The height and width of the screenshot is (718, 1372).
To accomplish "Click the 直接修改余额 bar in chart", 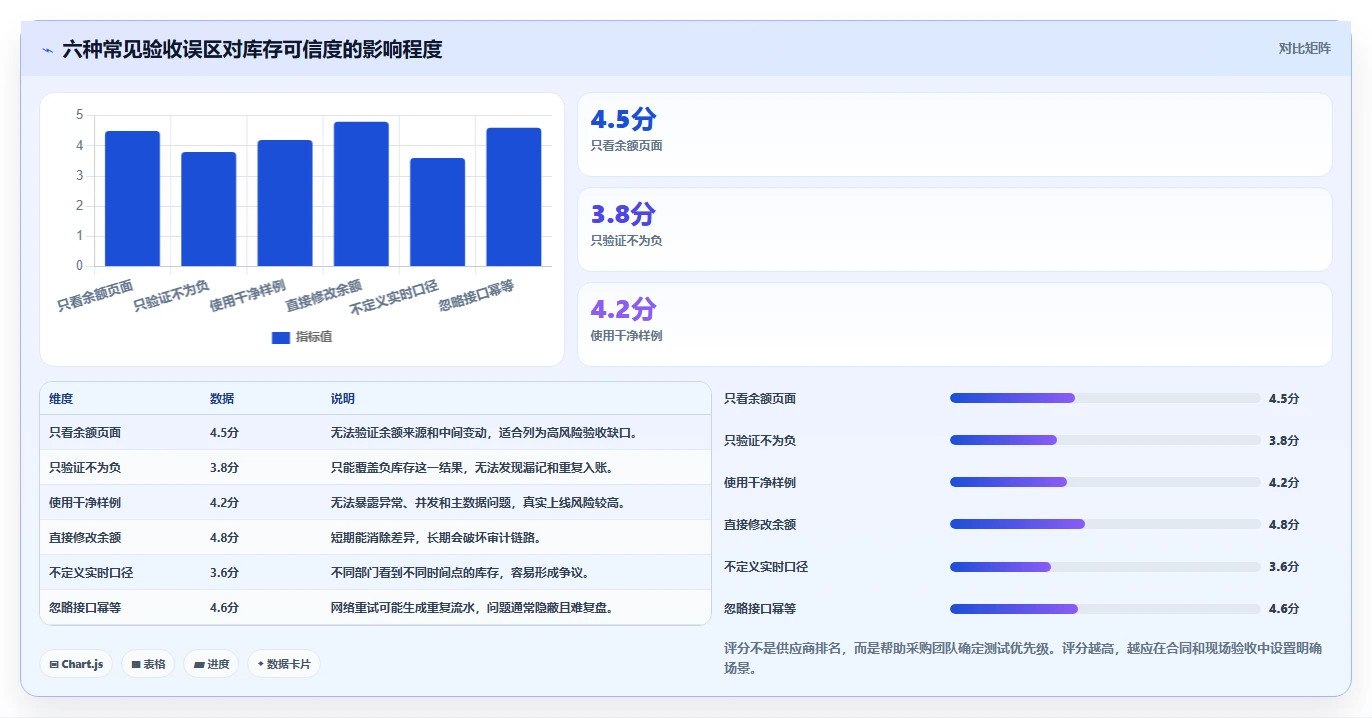I will point(361,194).
